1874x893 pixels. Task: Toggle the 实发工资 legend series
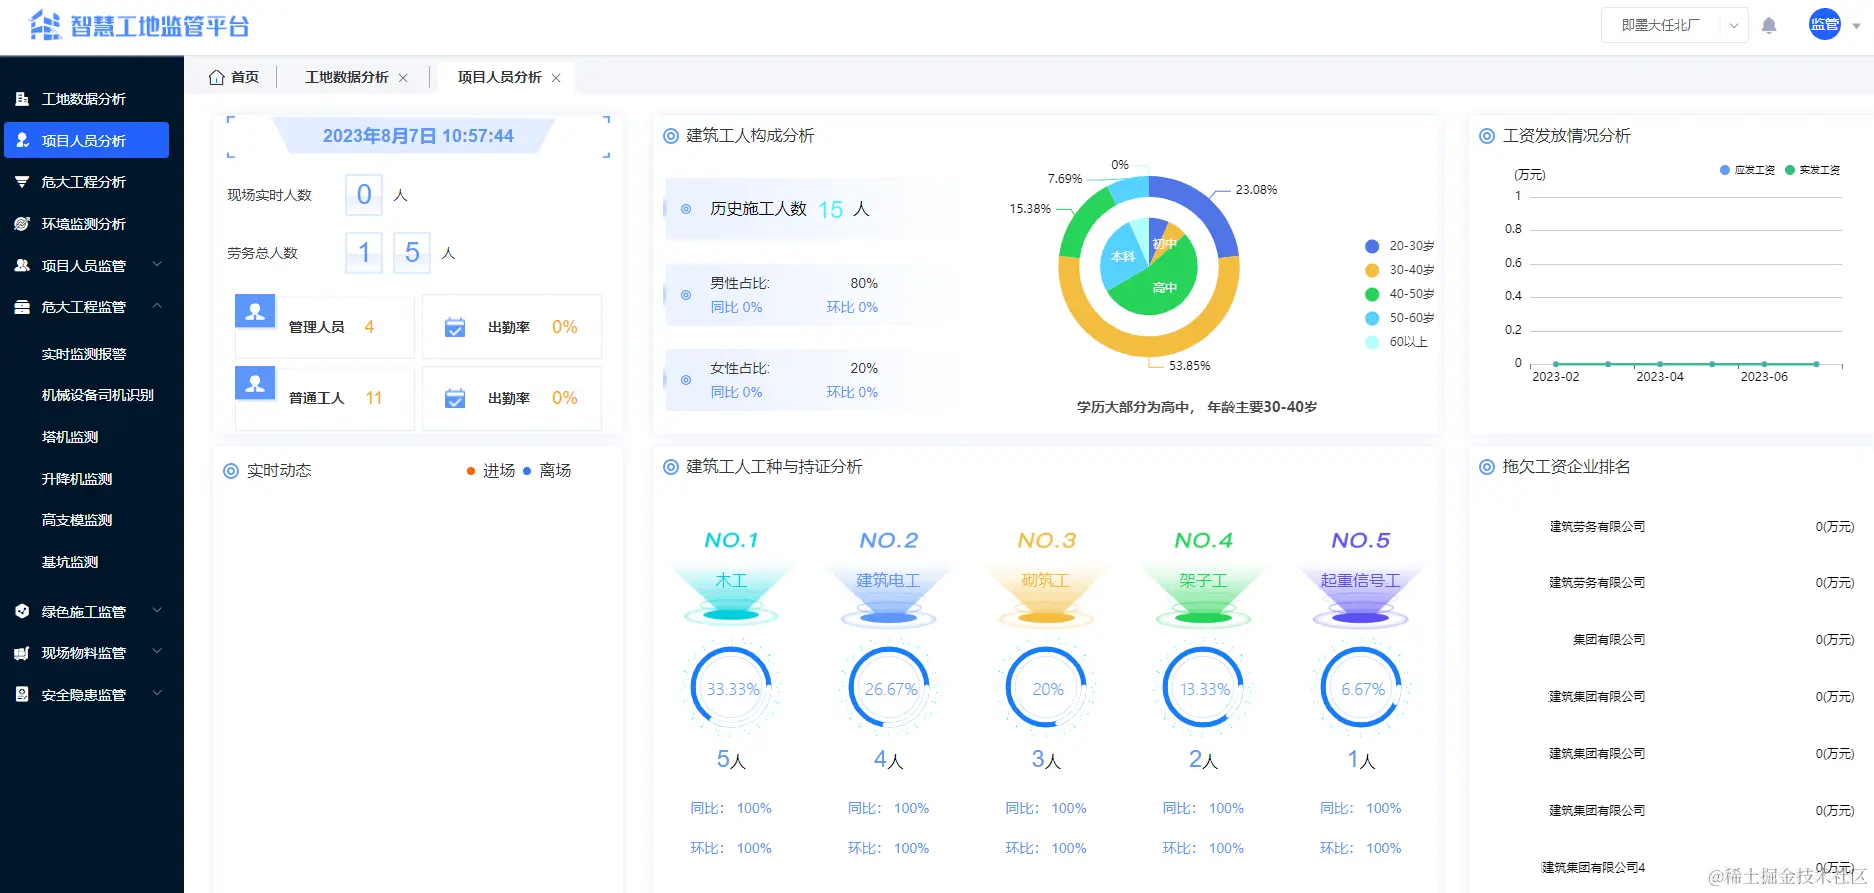coord(1812,170)
